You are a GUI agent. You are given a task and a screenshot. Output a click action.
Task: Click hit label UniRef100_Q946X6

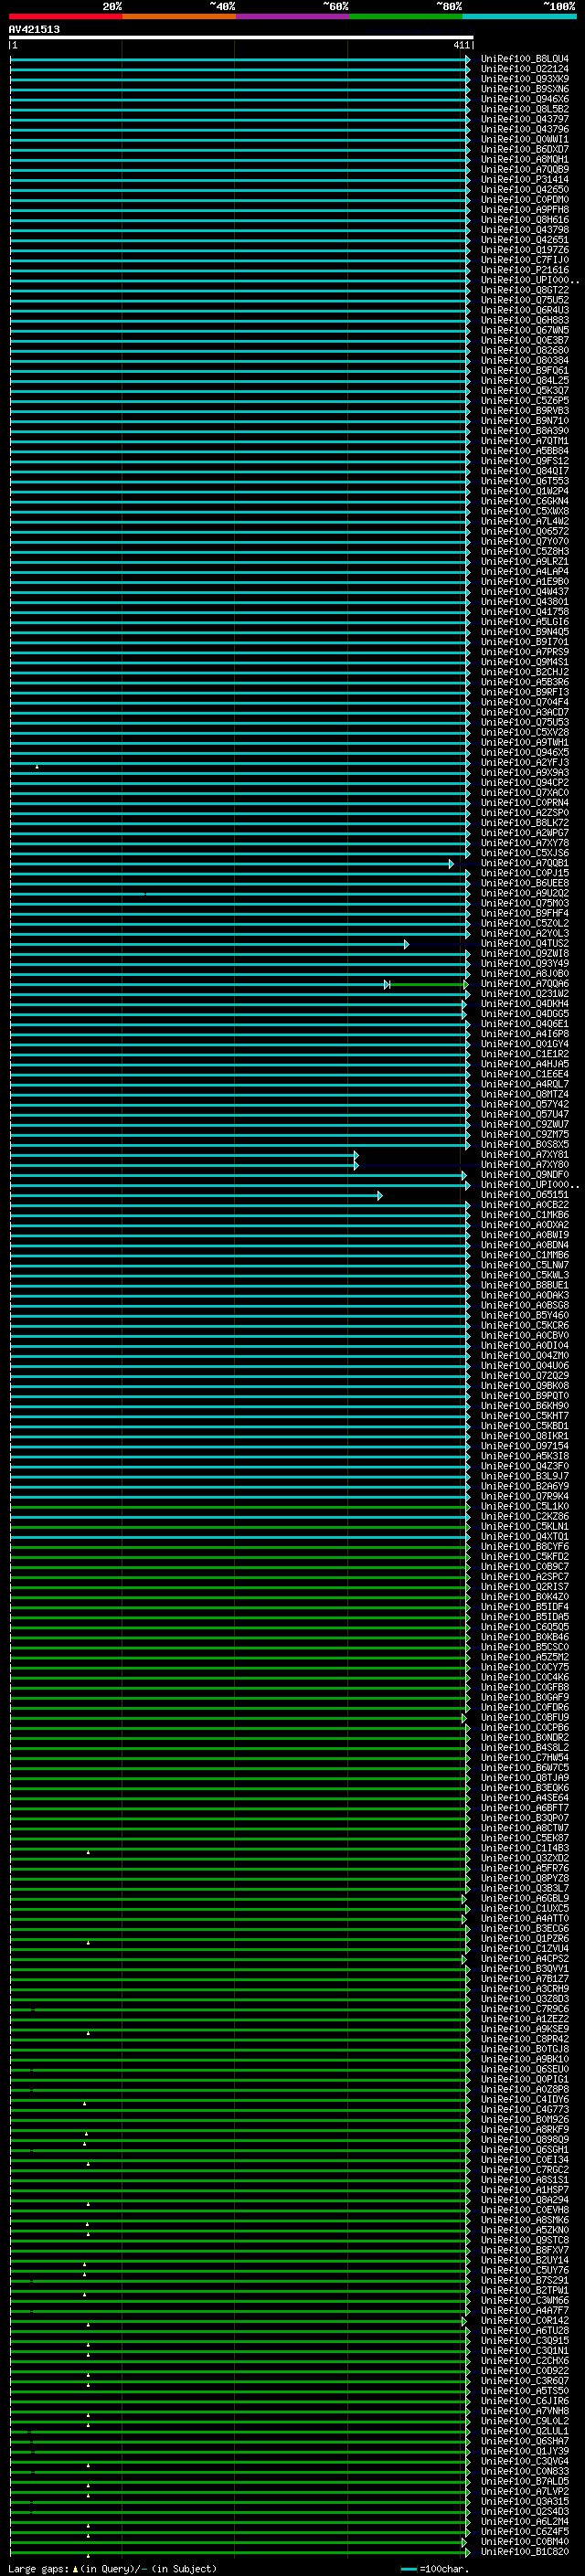(524, 99)
